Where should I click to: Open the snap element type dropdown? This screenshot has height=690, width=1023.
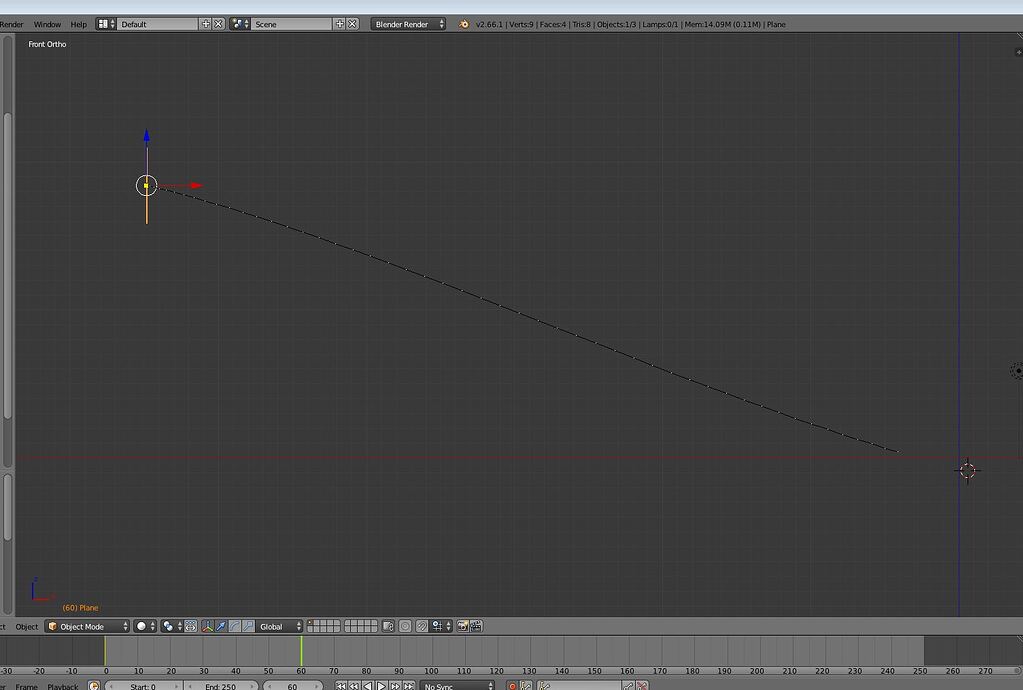[x=441, y=627]
